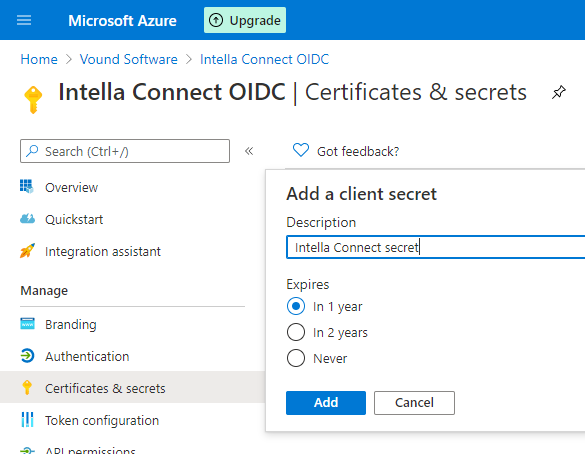Open Vound Software breadcrumb link
This screenshot has height=454, width=585.
tap(129, 59)
